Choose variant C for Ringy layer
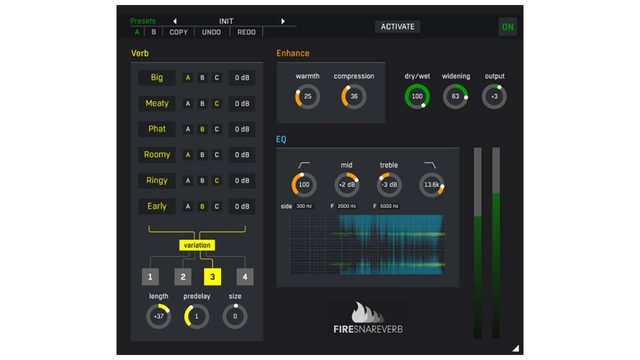The height and width of the screenshot is (360, 640). tap(217, 180)
